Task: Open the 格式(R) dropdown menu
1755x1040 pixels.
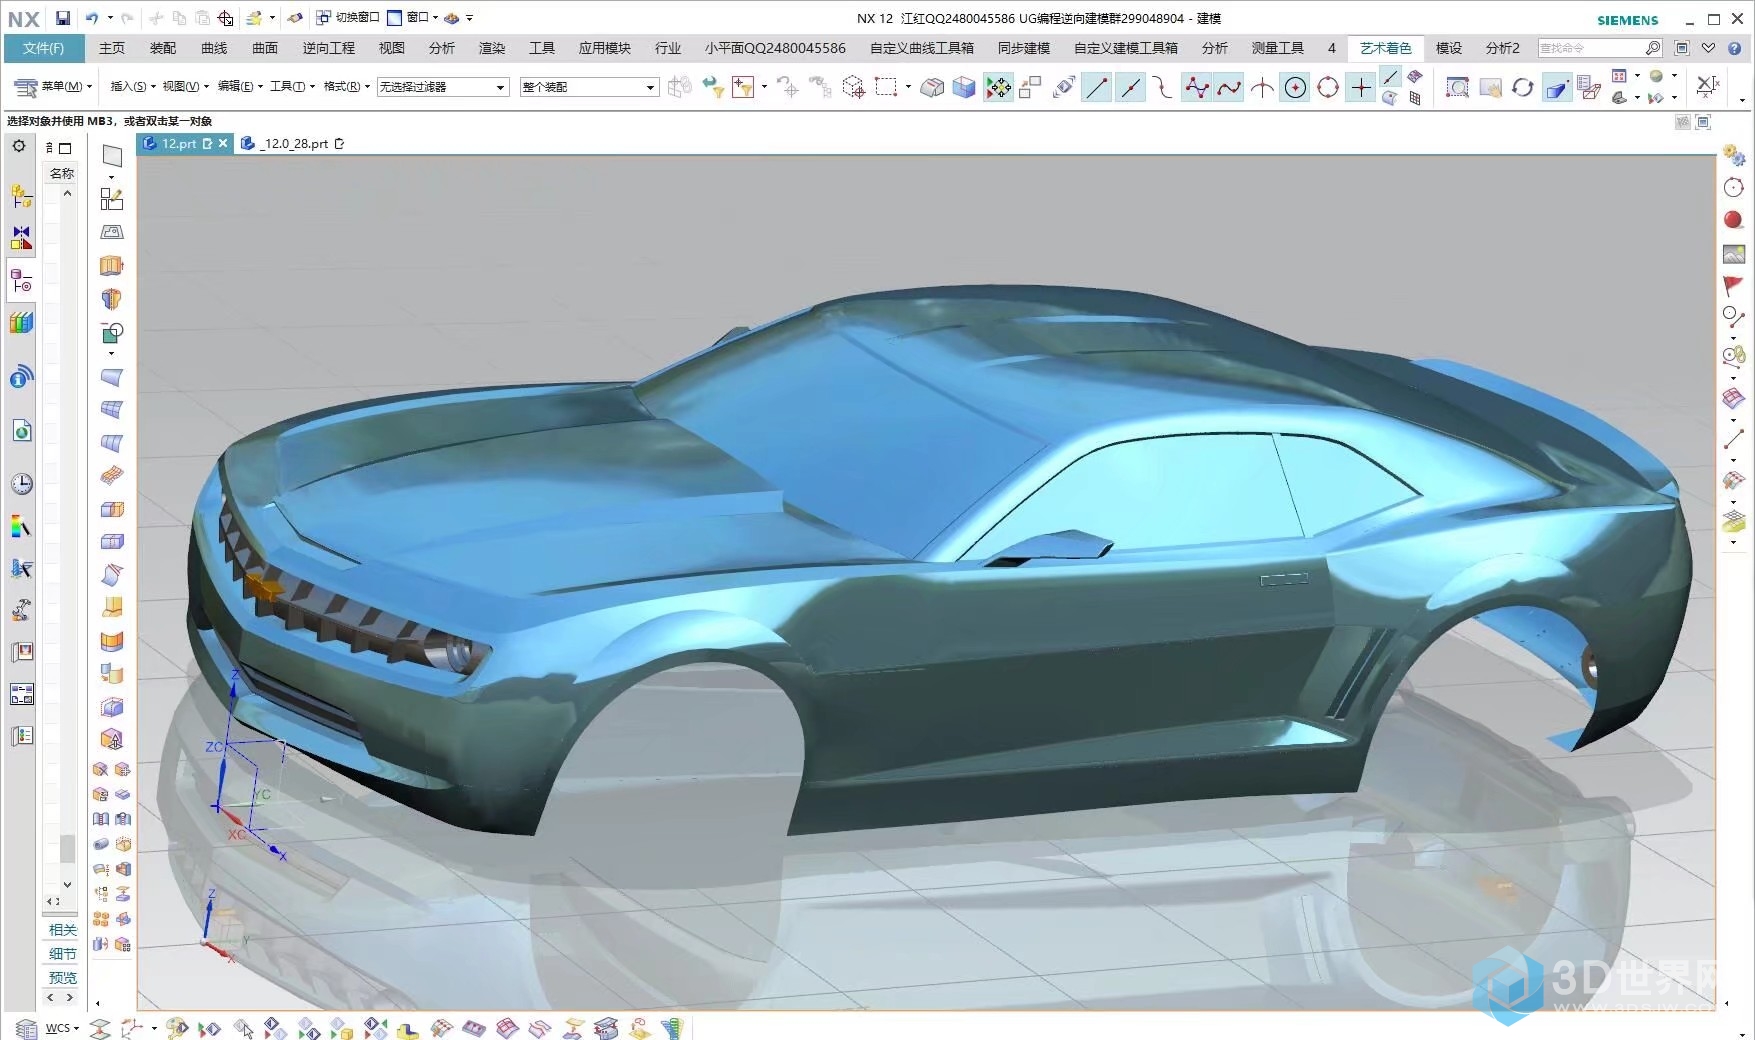Action: tap(347, 87)
